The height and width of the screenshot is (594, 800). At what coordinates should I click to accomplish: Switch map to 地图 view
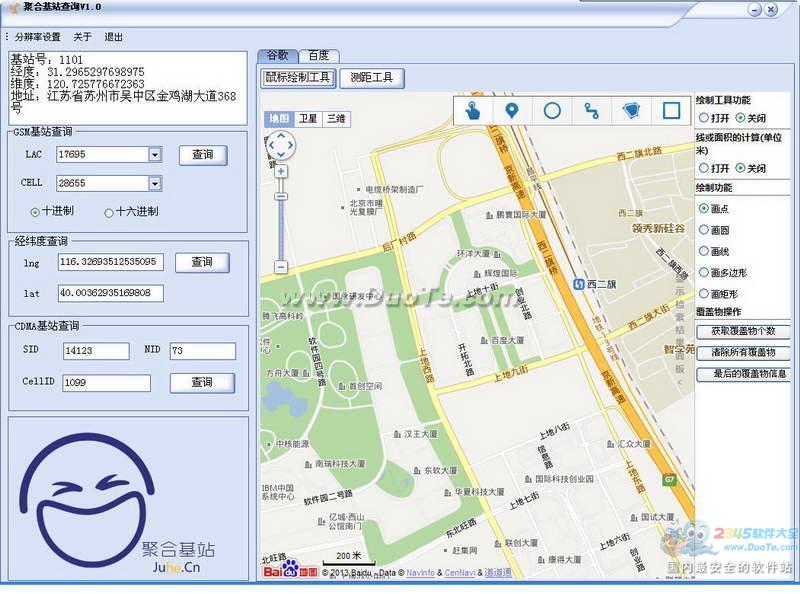(279, 119)
